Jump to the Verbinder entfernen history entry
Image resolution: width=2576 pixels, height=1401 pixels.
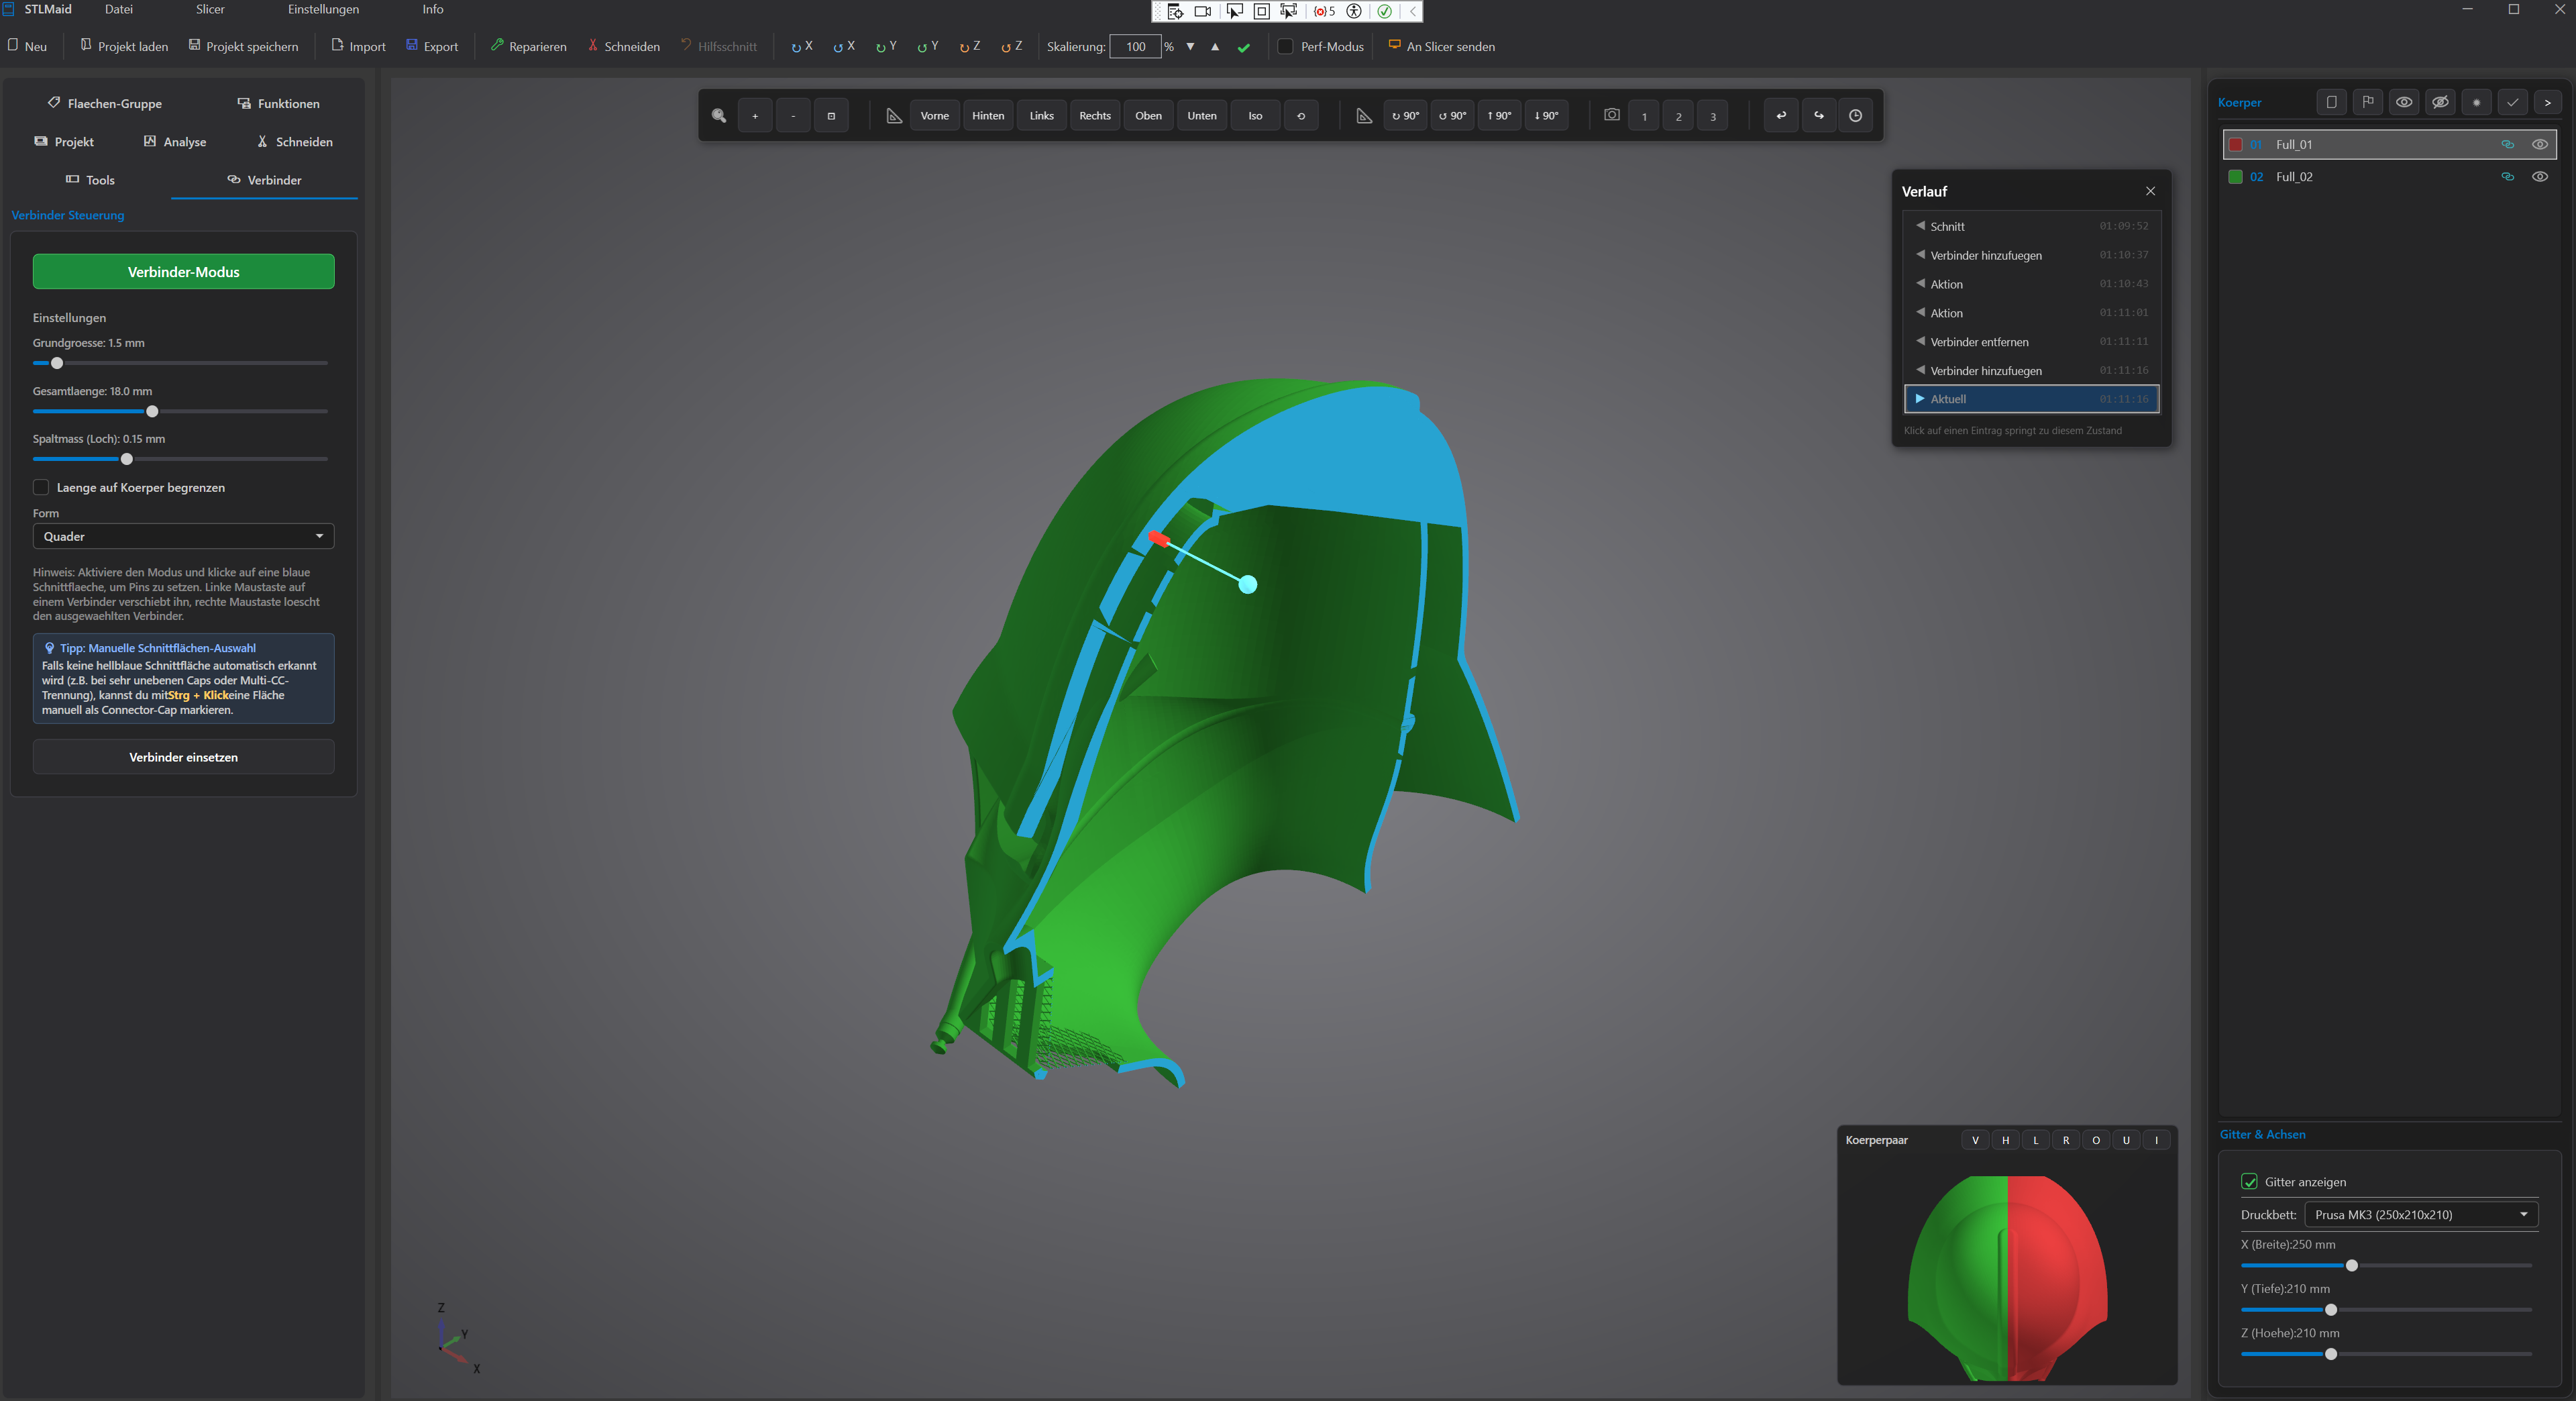pyautogui.click(x=2032, y=342)
